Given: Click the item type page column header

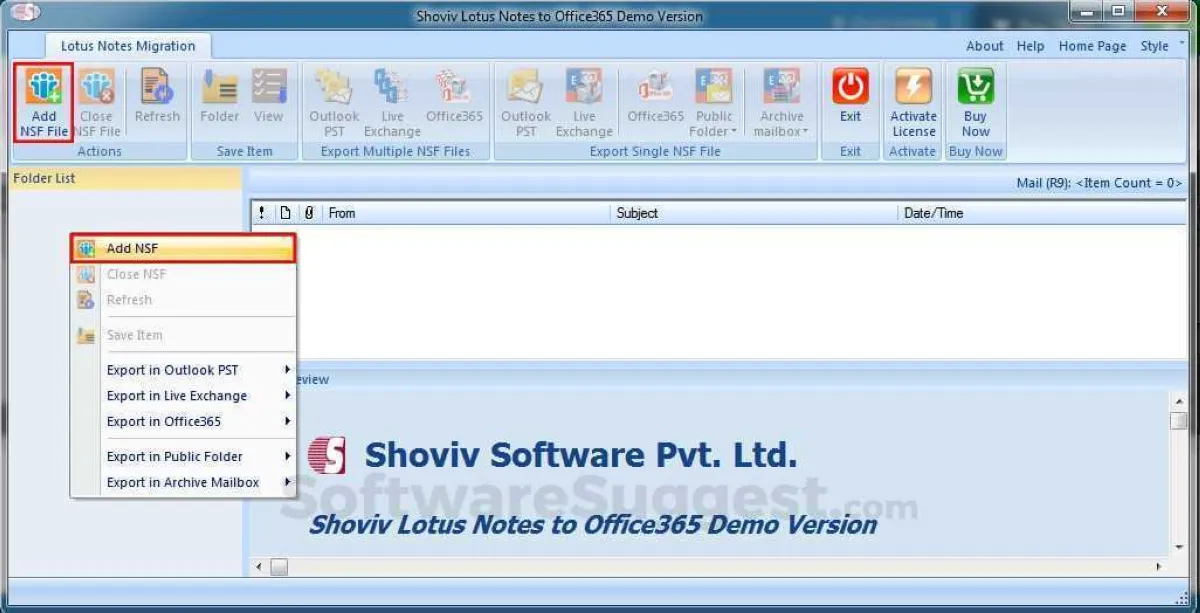Looking at the screenshot, I should tap(285, 213).
